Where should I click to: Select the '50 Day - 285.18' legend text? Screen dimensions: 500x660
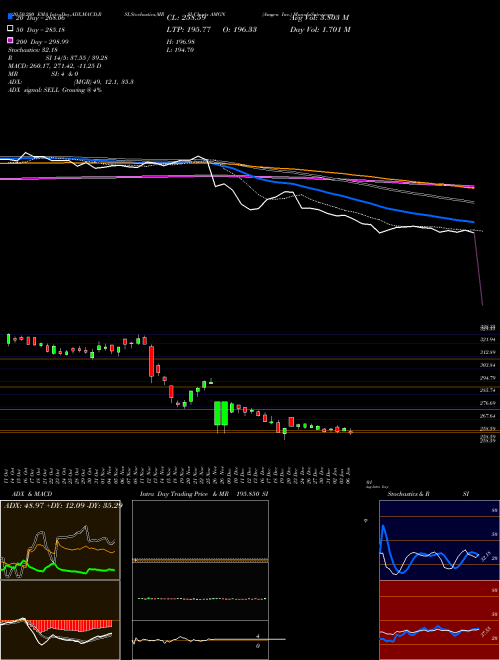[x=40, y=29]
